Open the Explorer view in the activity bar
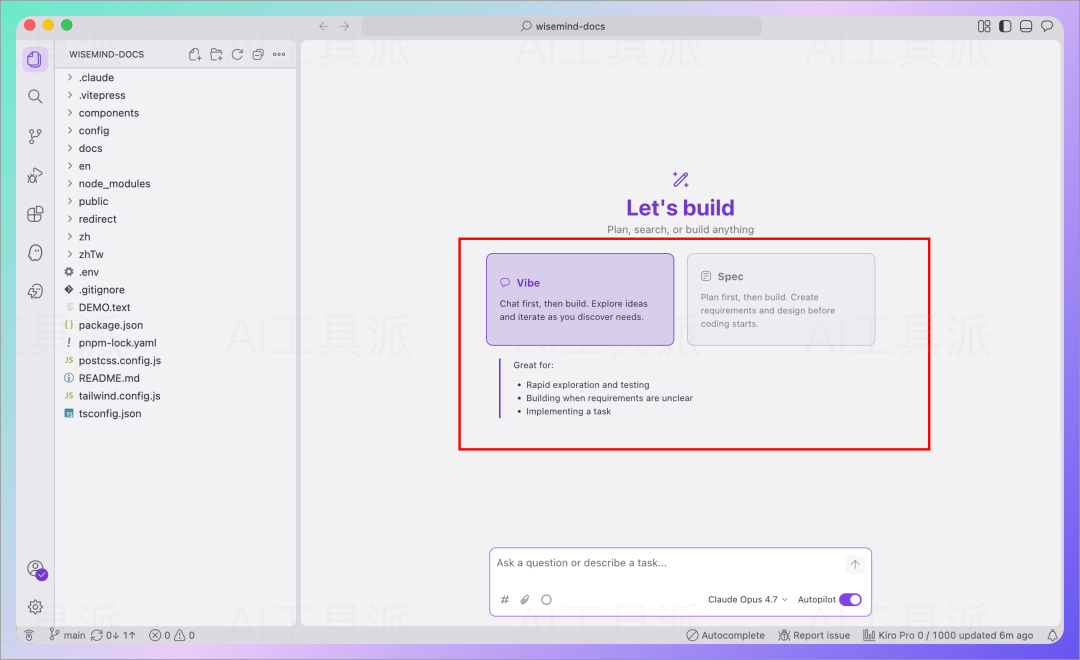 tap(35, 59)
